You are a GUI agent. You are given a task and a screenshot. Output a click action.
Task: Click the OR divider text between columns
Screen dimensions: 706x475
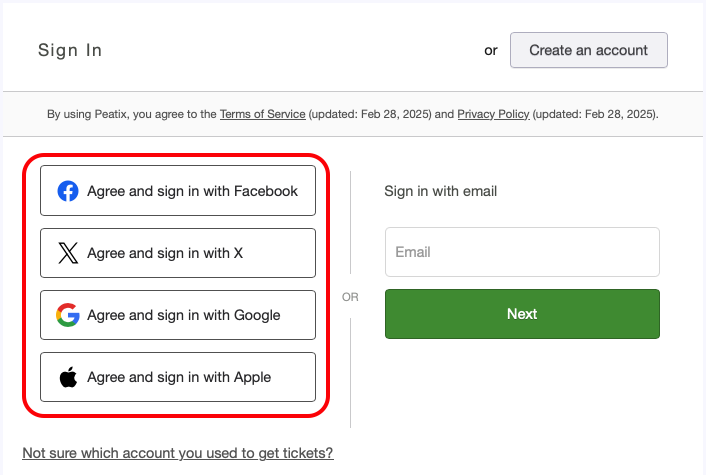tap(350, 297)
